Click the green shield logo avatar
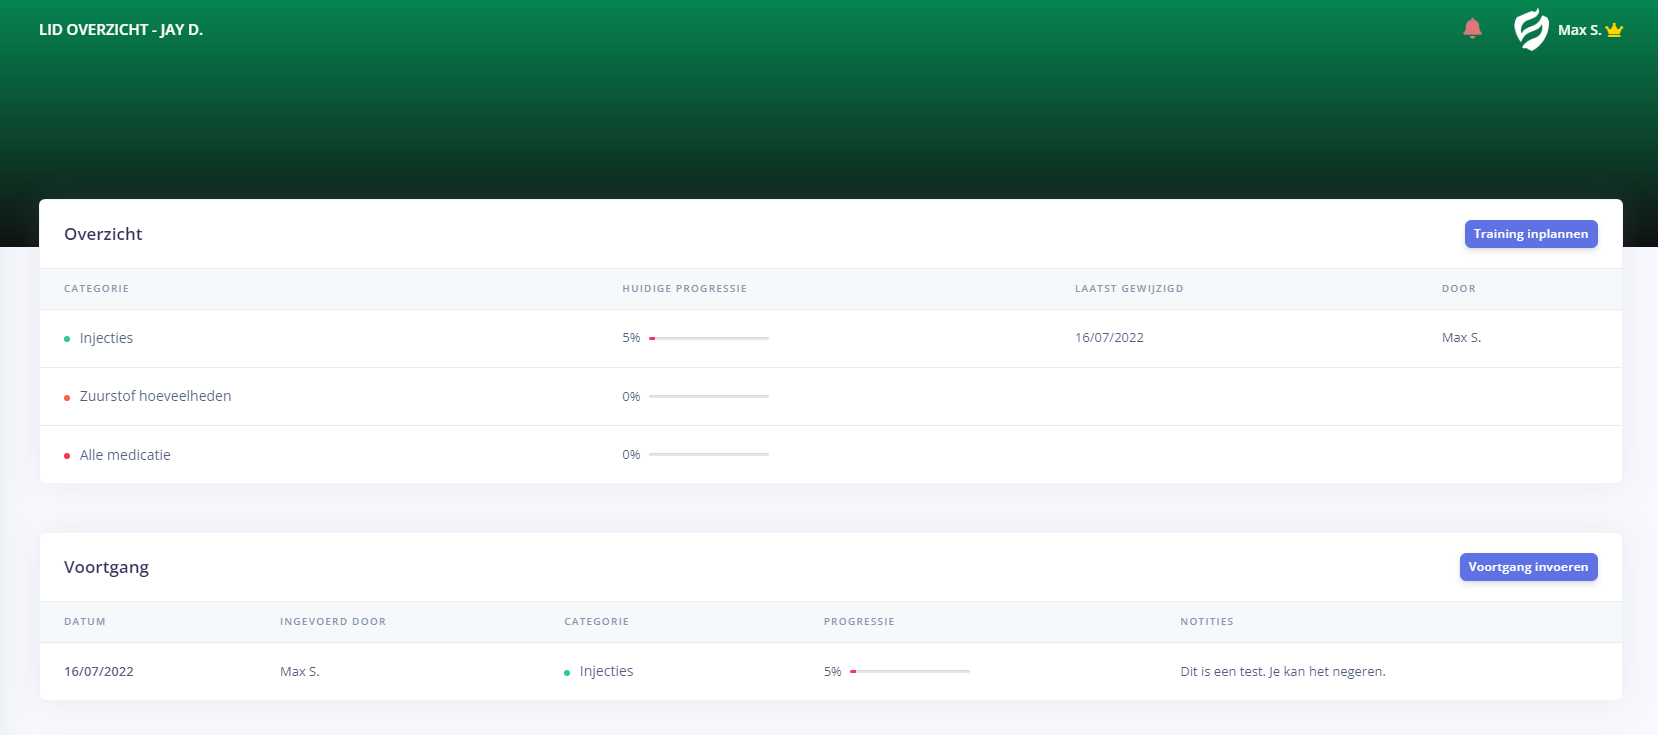1658x735 pixels. (1531, 30)
